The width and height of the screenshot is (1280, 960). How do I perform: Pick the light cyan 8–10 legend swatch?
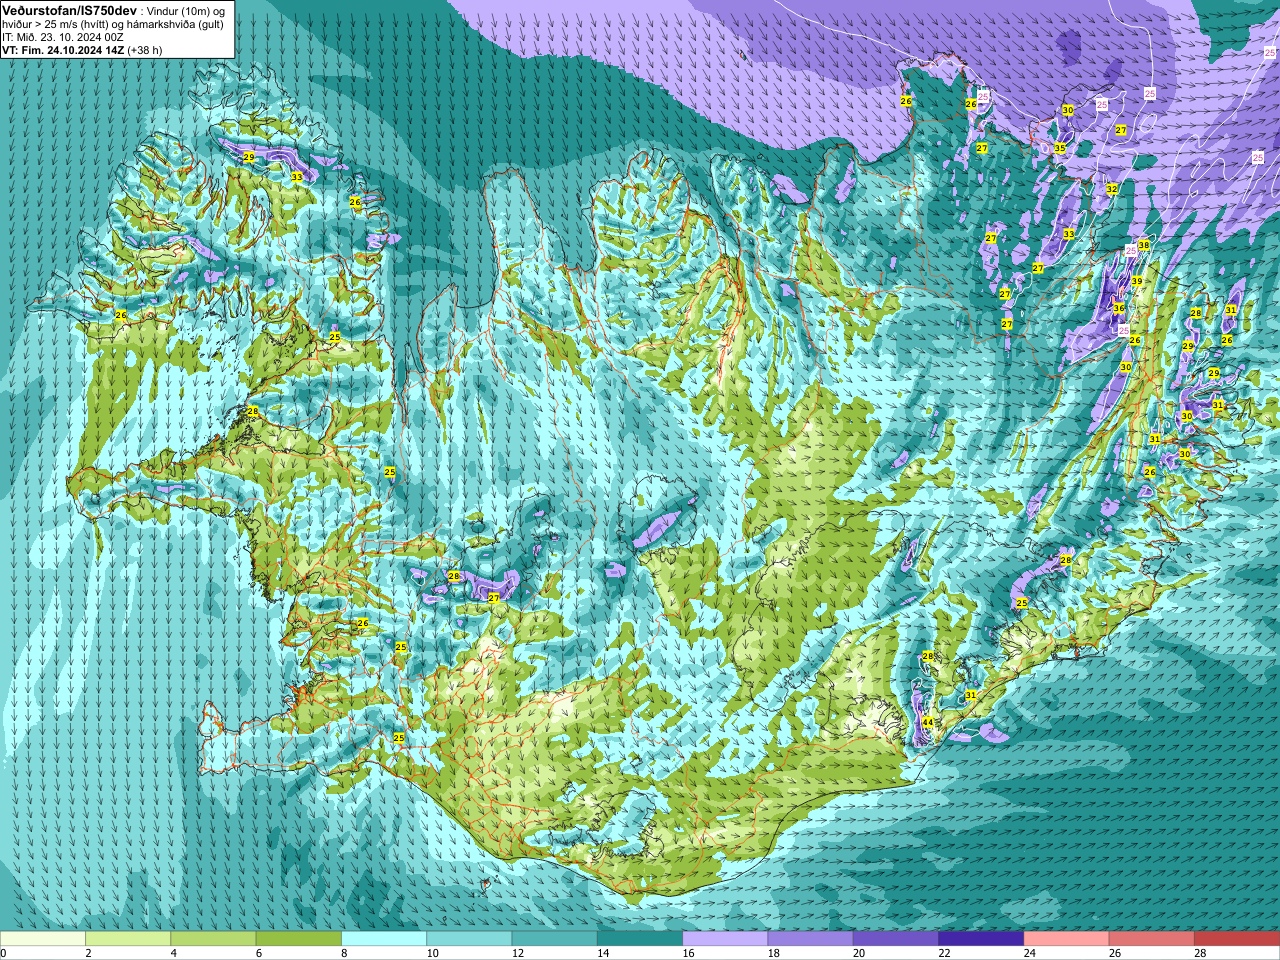tap(384, 939)
